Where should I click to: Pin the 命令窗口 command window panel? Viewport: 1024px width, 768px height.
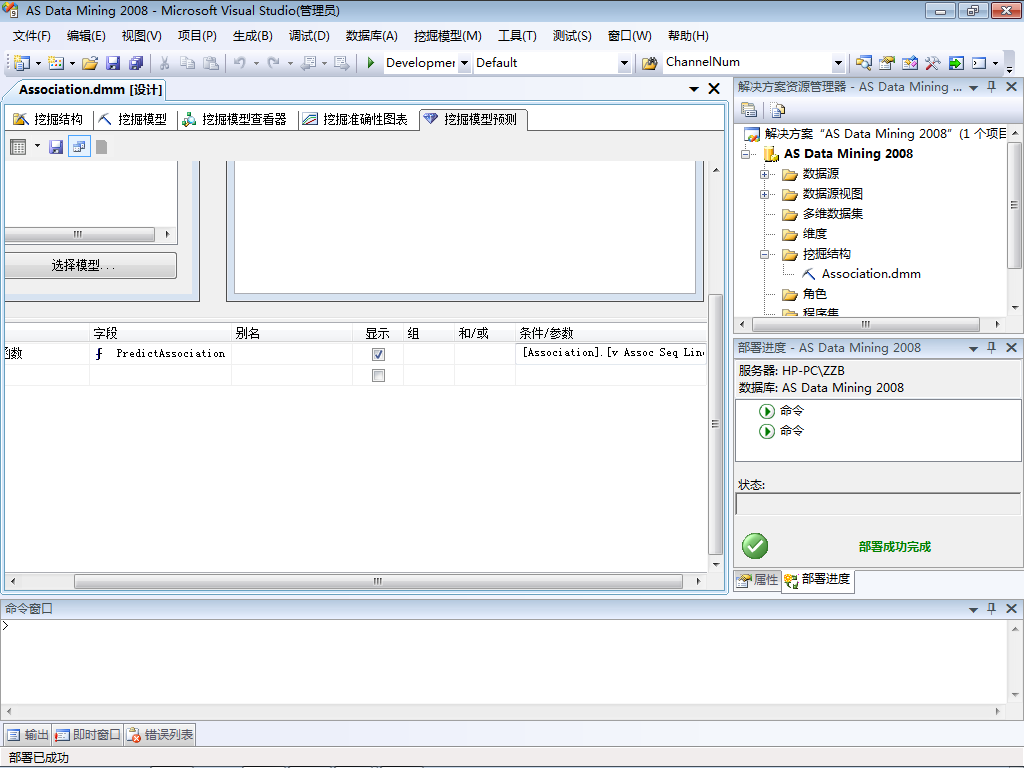tap(991, 608)
